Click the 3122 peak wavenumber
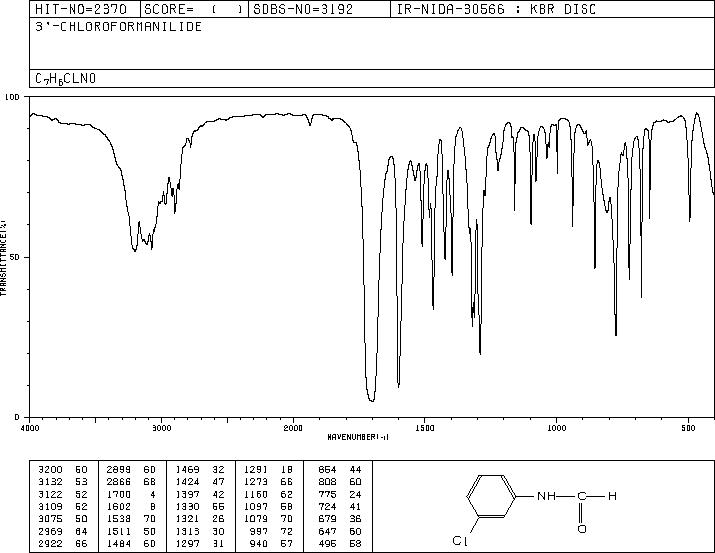The image size is (715, 553). pyautogui.click(x=50, y=494)
